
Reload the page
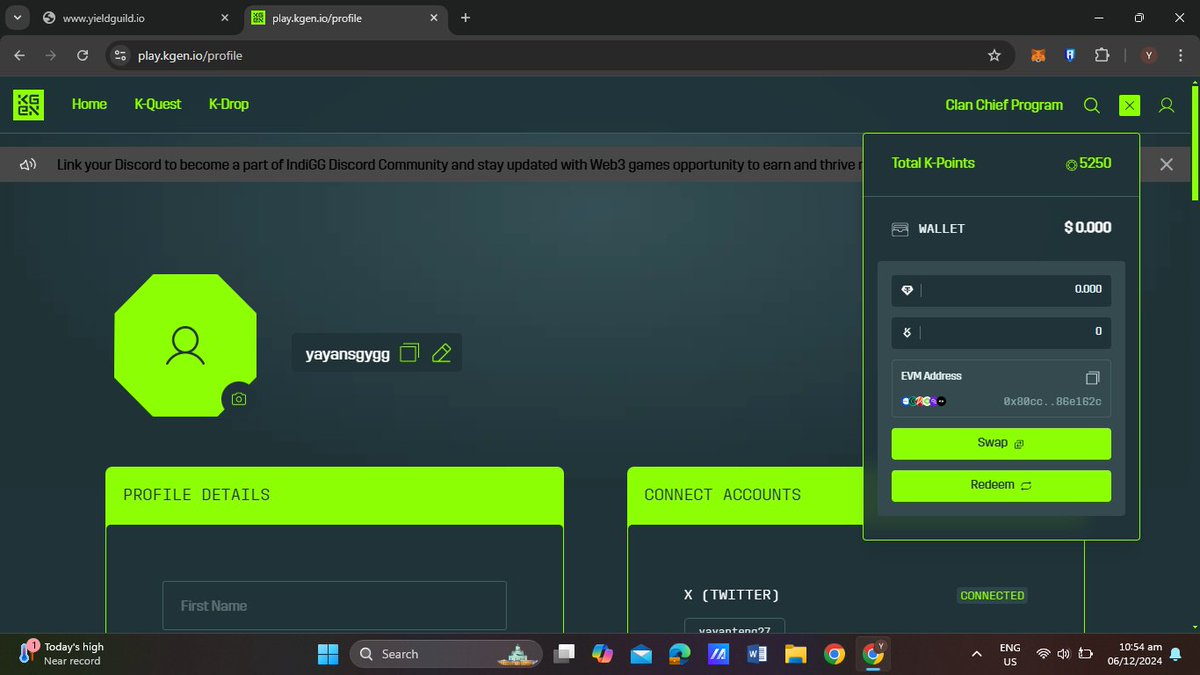click(x=83, y=56)
